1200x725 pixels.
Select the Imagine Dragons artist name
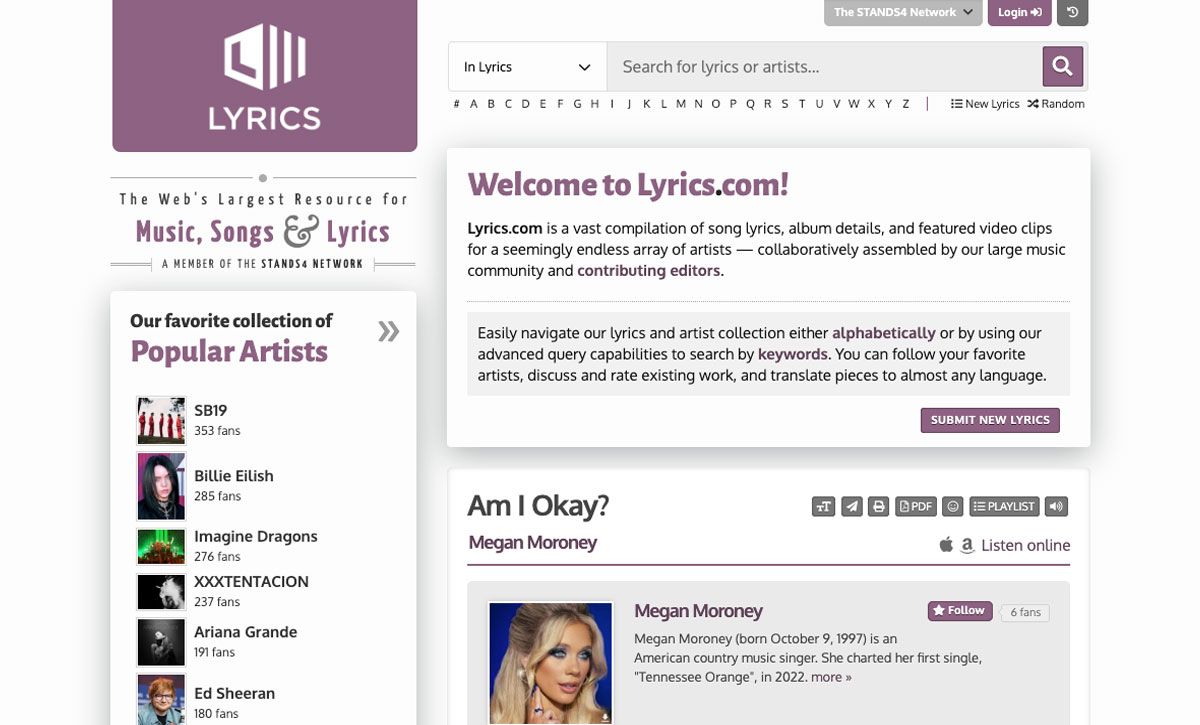(256, 536)
